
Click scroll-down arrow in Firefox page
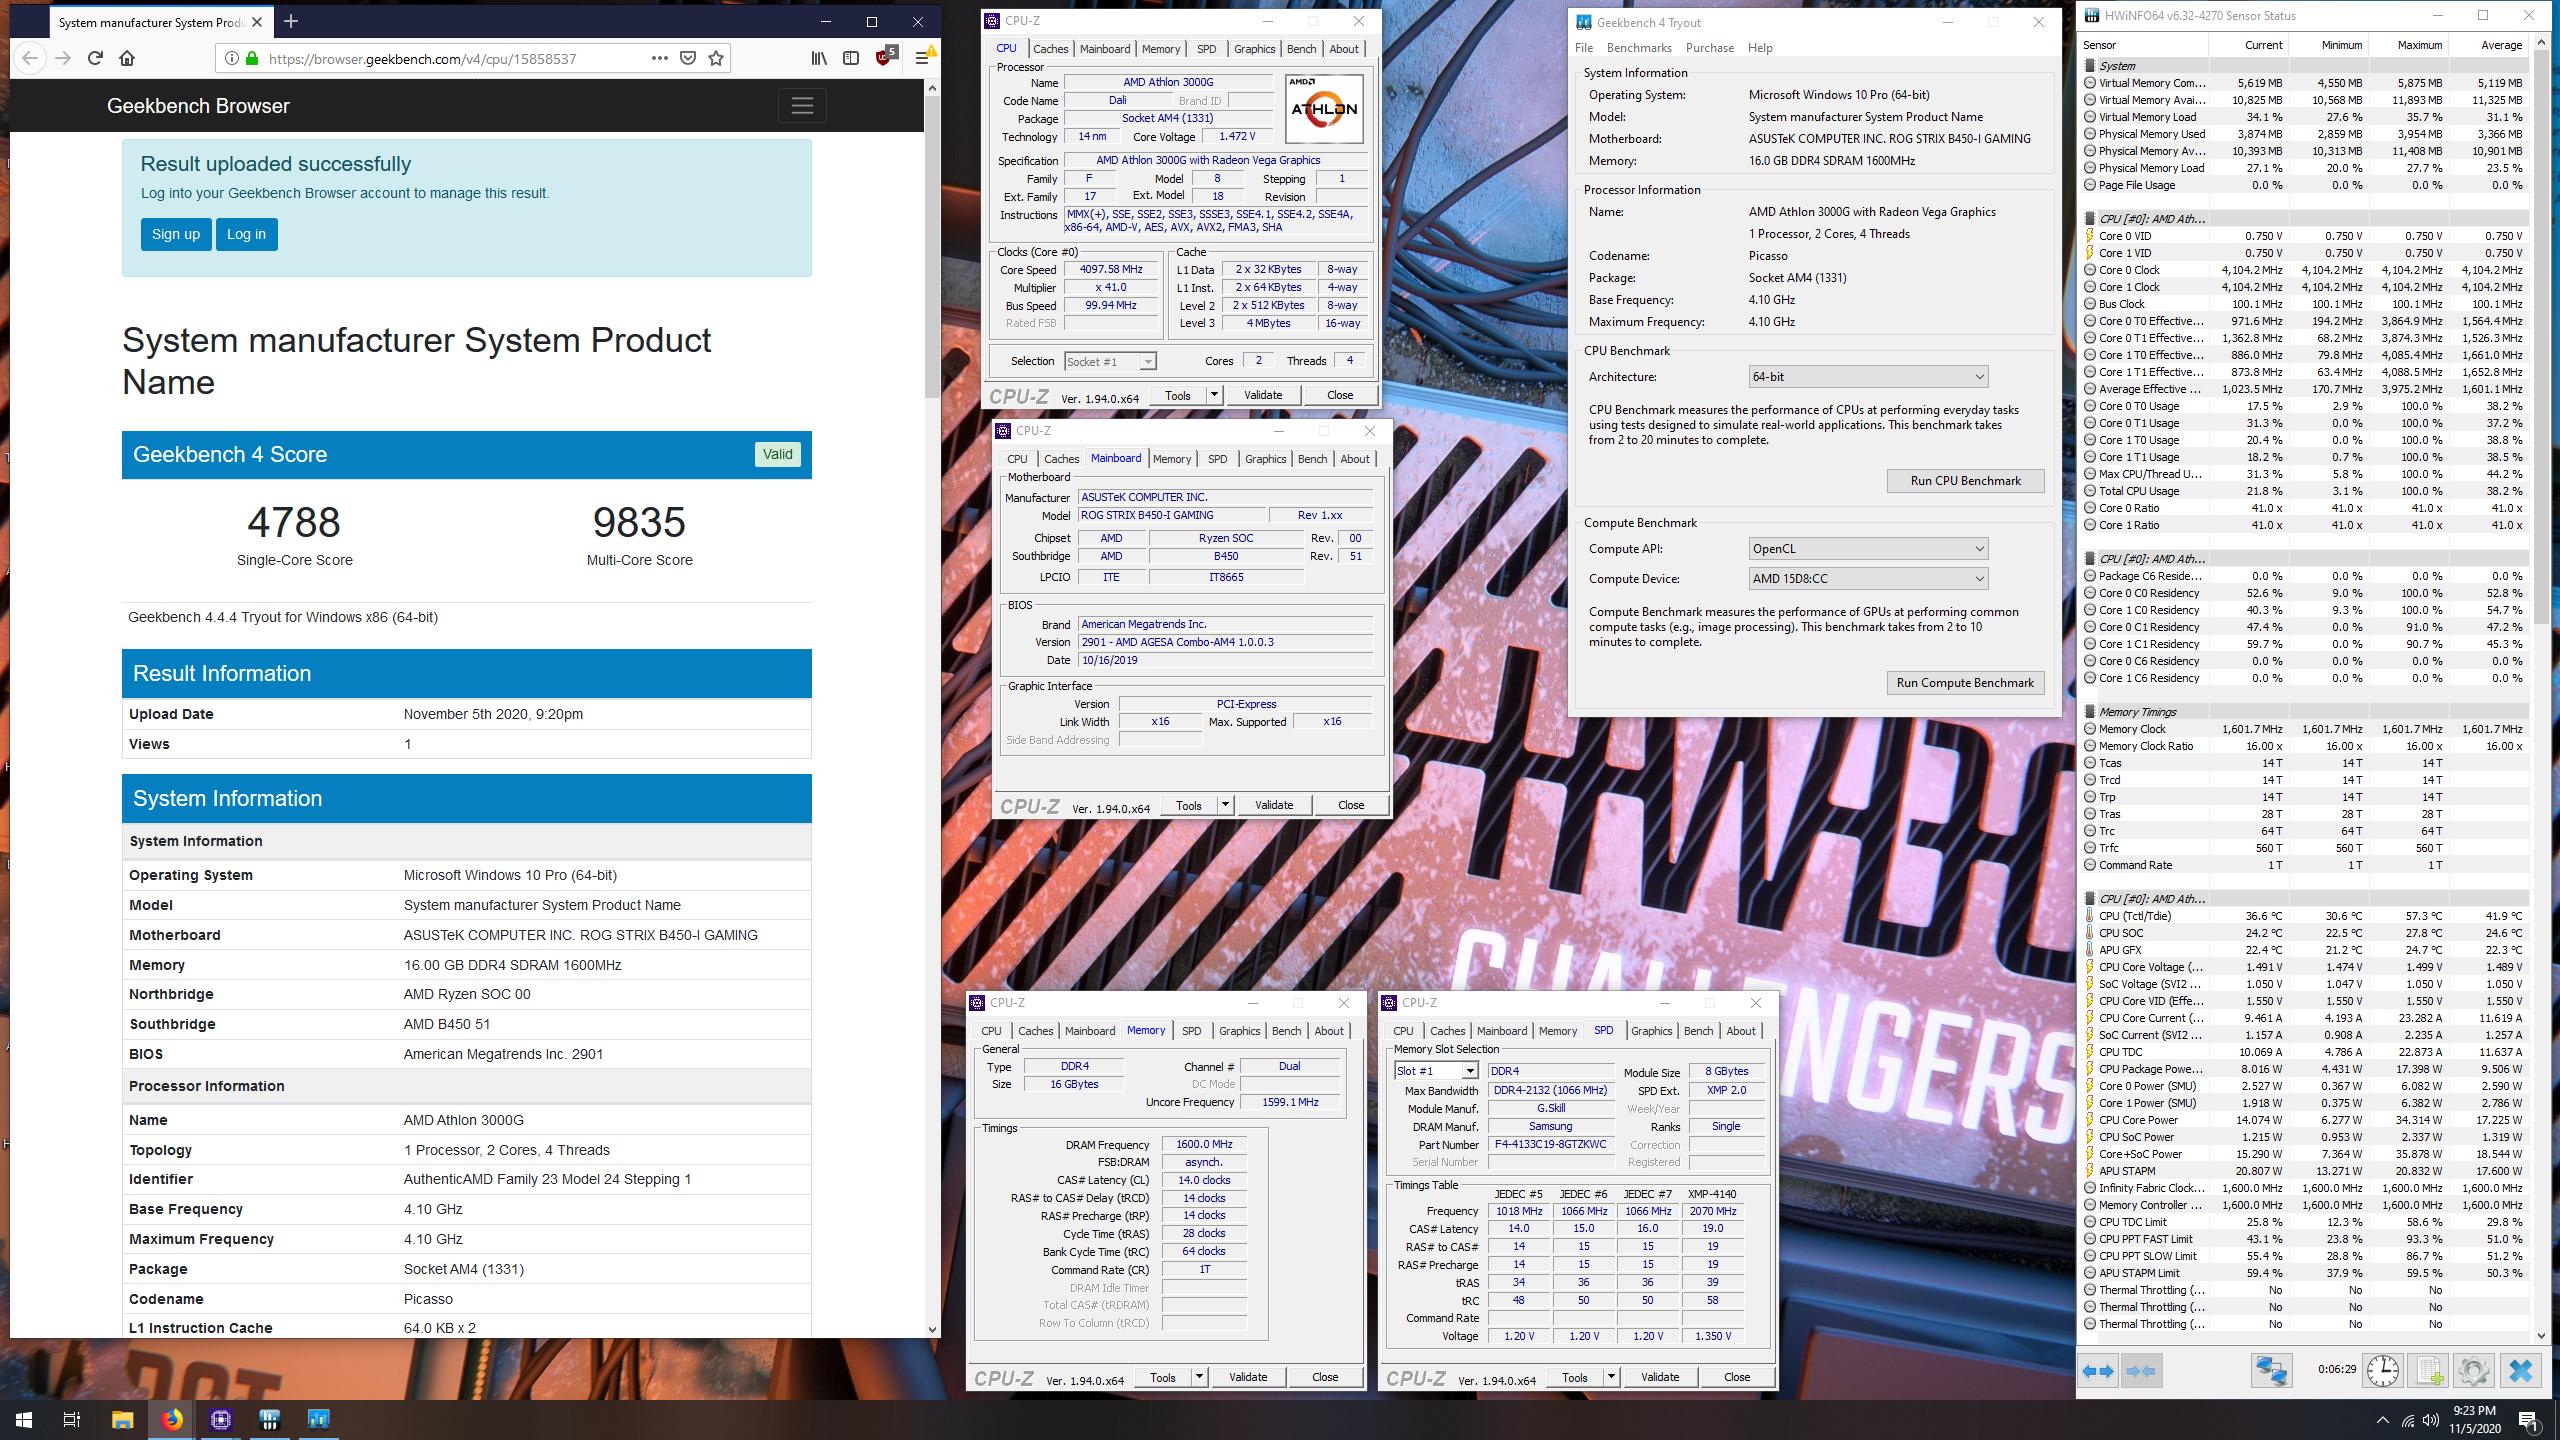tap(932, 1329)
